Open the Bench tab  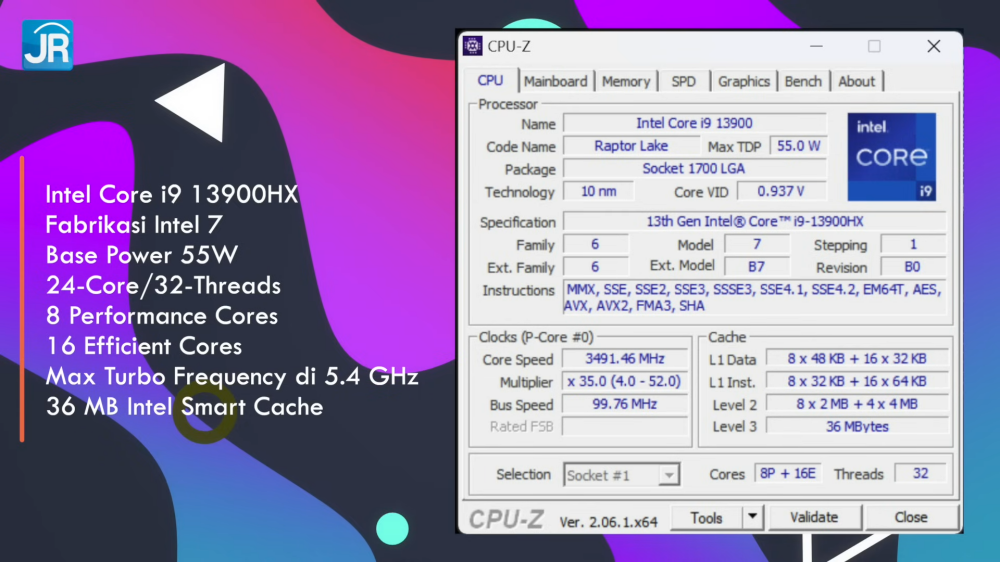pyautogui.click(x=803, y=81)
